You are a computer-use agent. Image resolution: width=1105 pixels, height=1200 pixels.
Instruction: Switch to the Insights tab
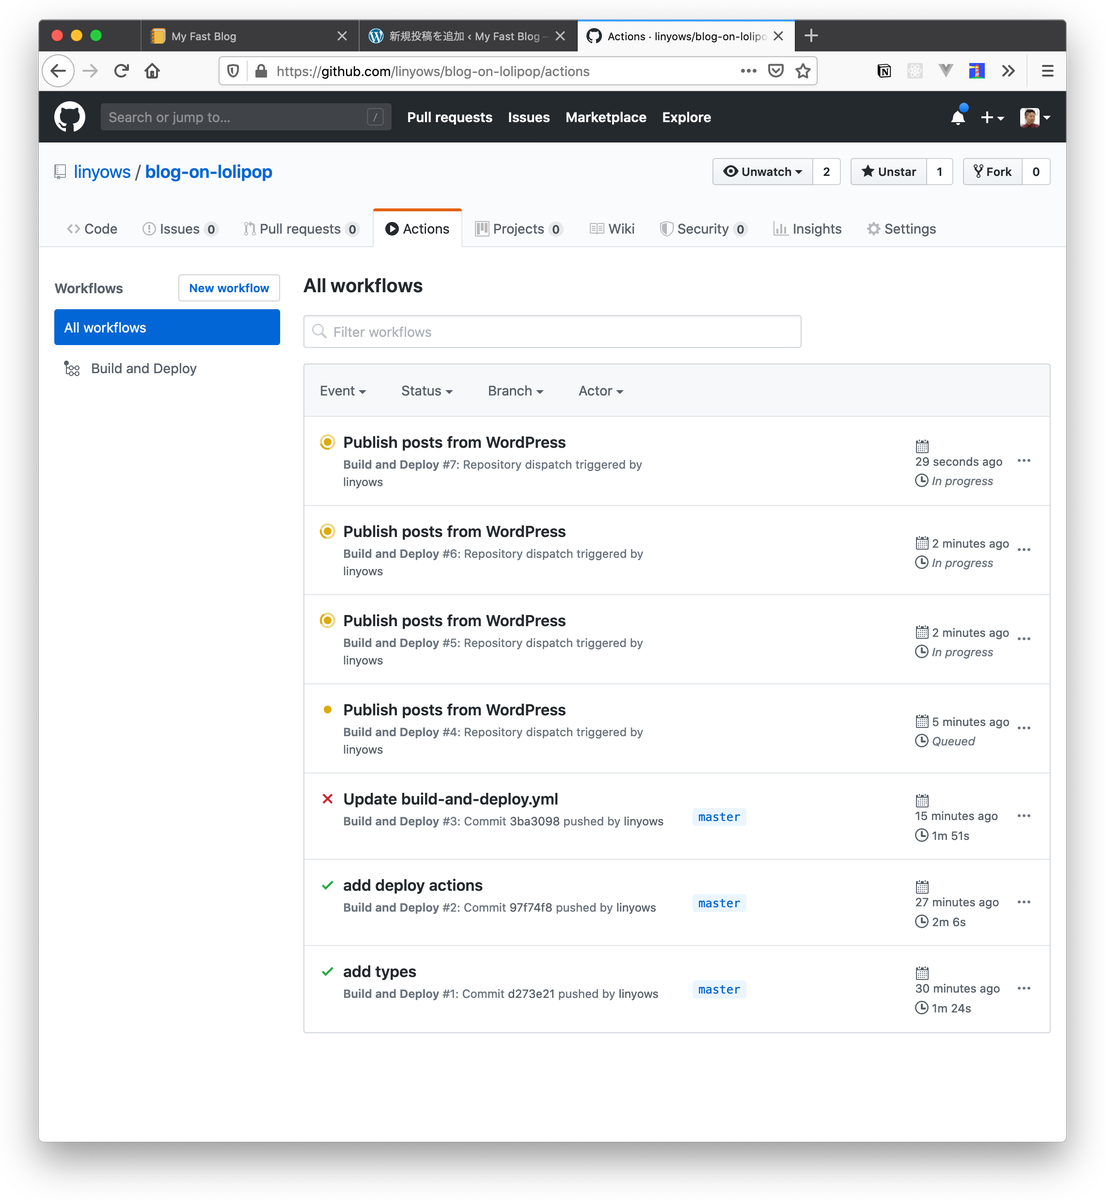point(807,229)
